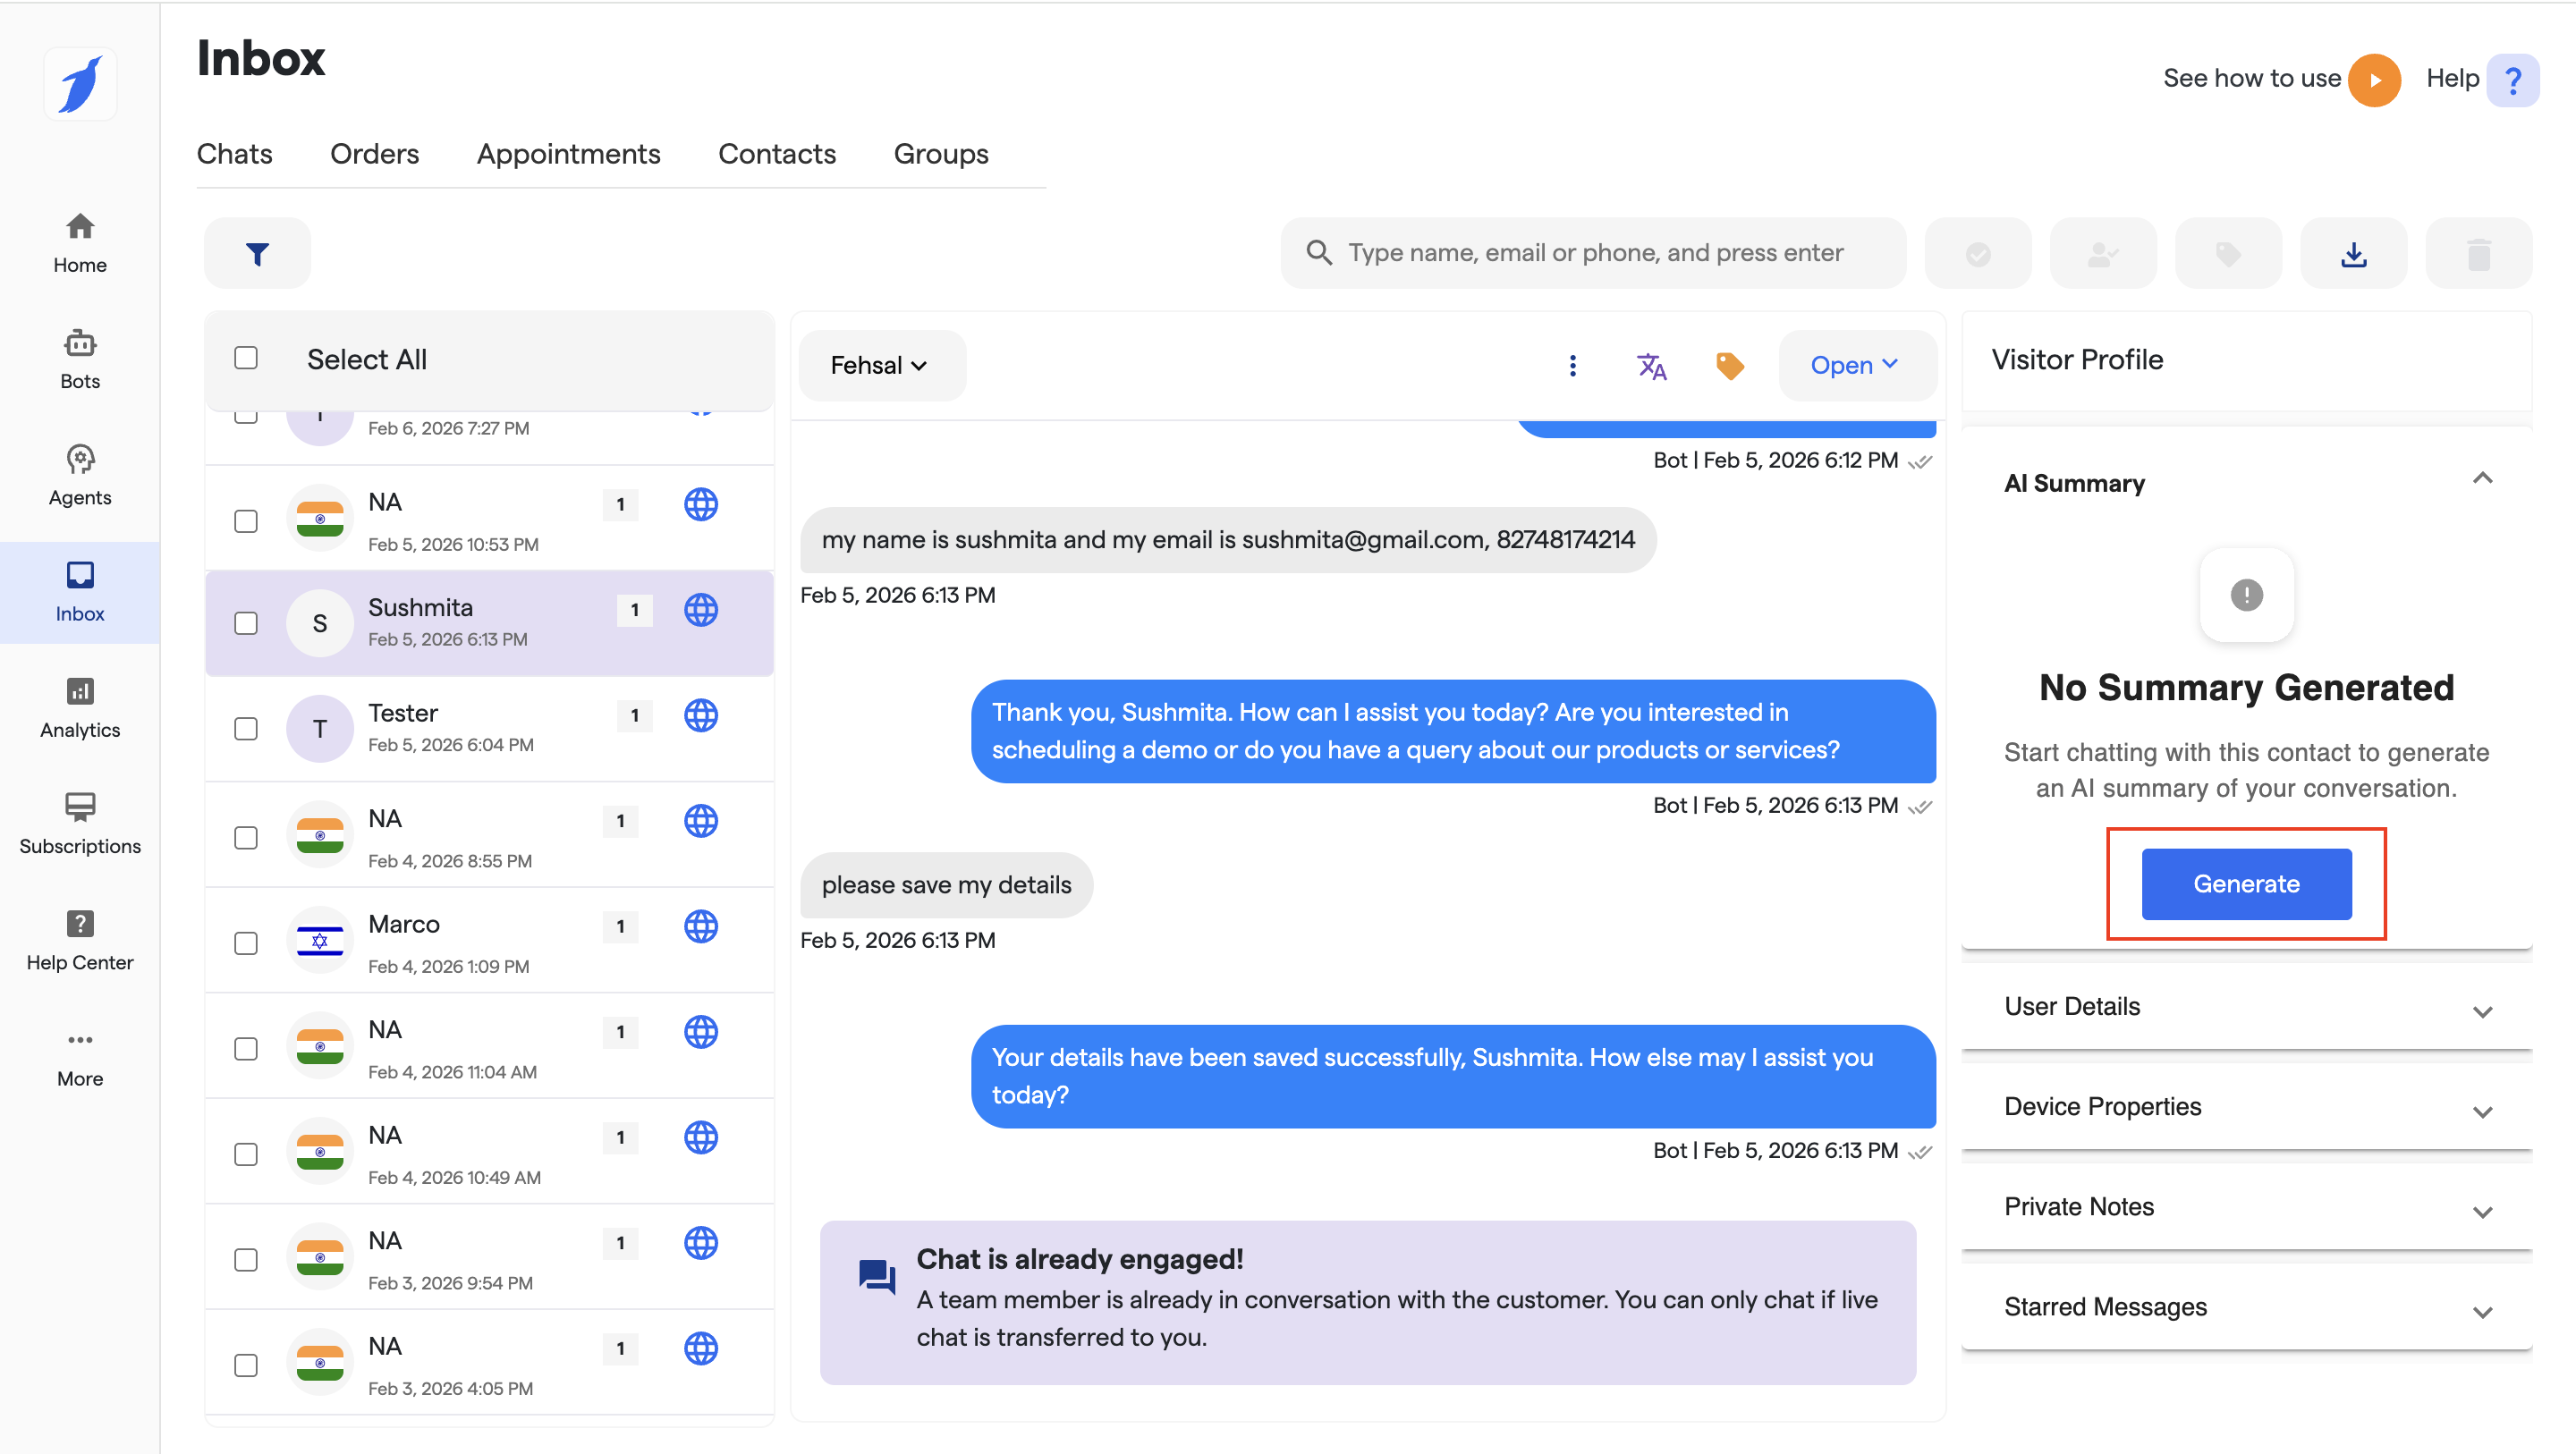Open Bots in the sidebar
The height and width of the screenshot is (1454, 2576).
pyautogui.click(x=80, y=359)
